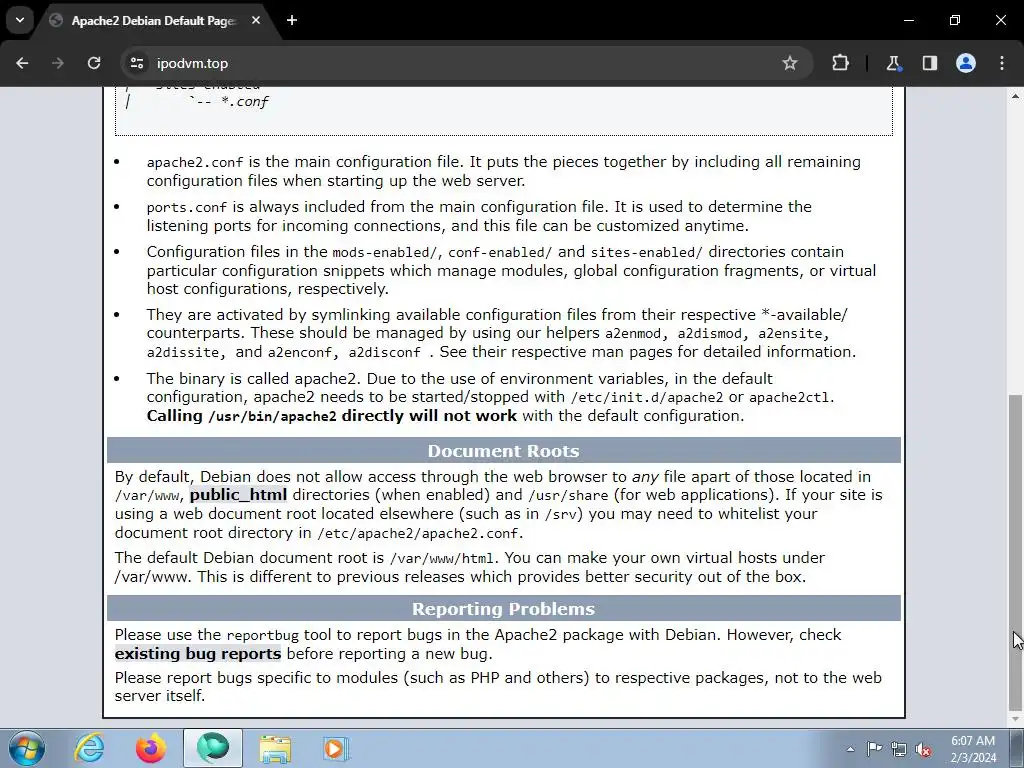Screen dimensions: 1024x768
Task: Show hidden tray icons arrow
Action: click(850, 749)
